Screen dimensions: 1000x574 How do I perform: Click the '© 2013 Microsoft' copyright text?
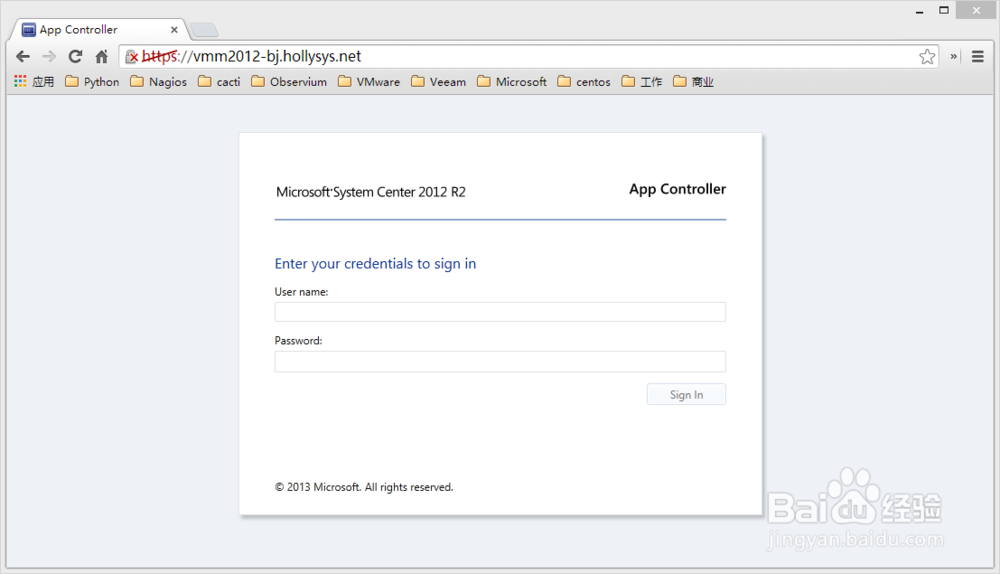pyautogui.click(x=364, y=487)
